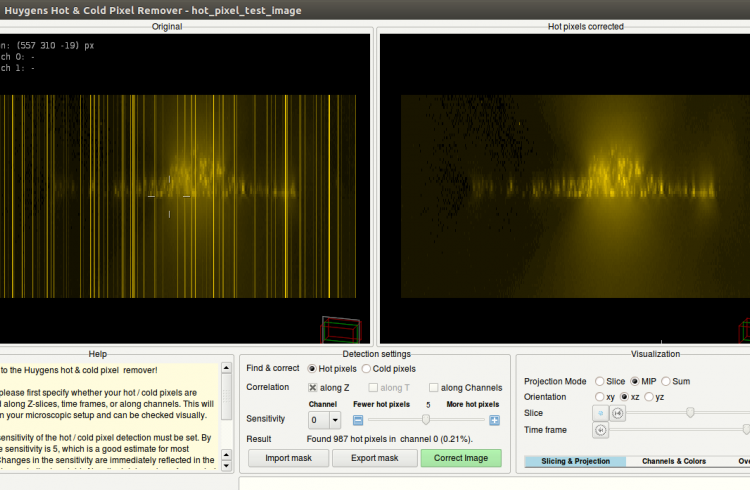The image size is (750, 490).
Task: Click the Sensitivity slider handle
Action: pos(427,420)
